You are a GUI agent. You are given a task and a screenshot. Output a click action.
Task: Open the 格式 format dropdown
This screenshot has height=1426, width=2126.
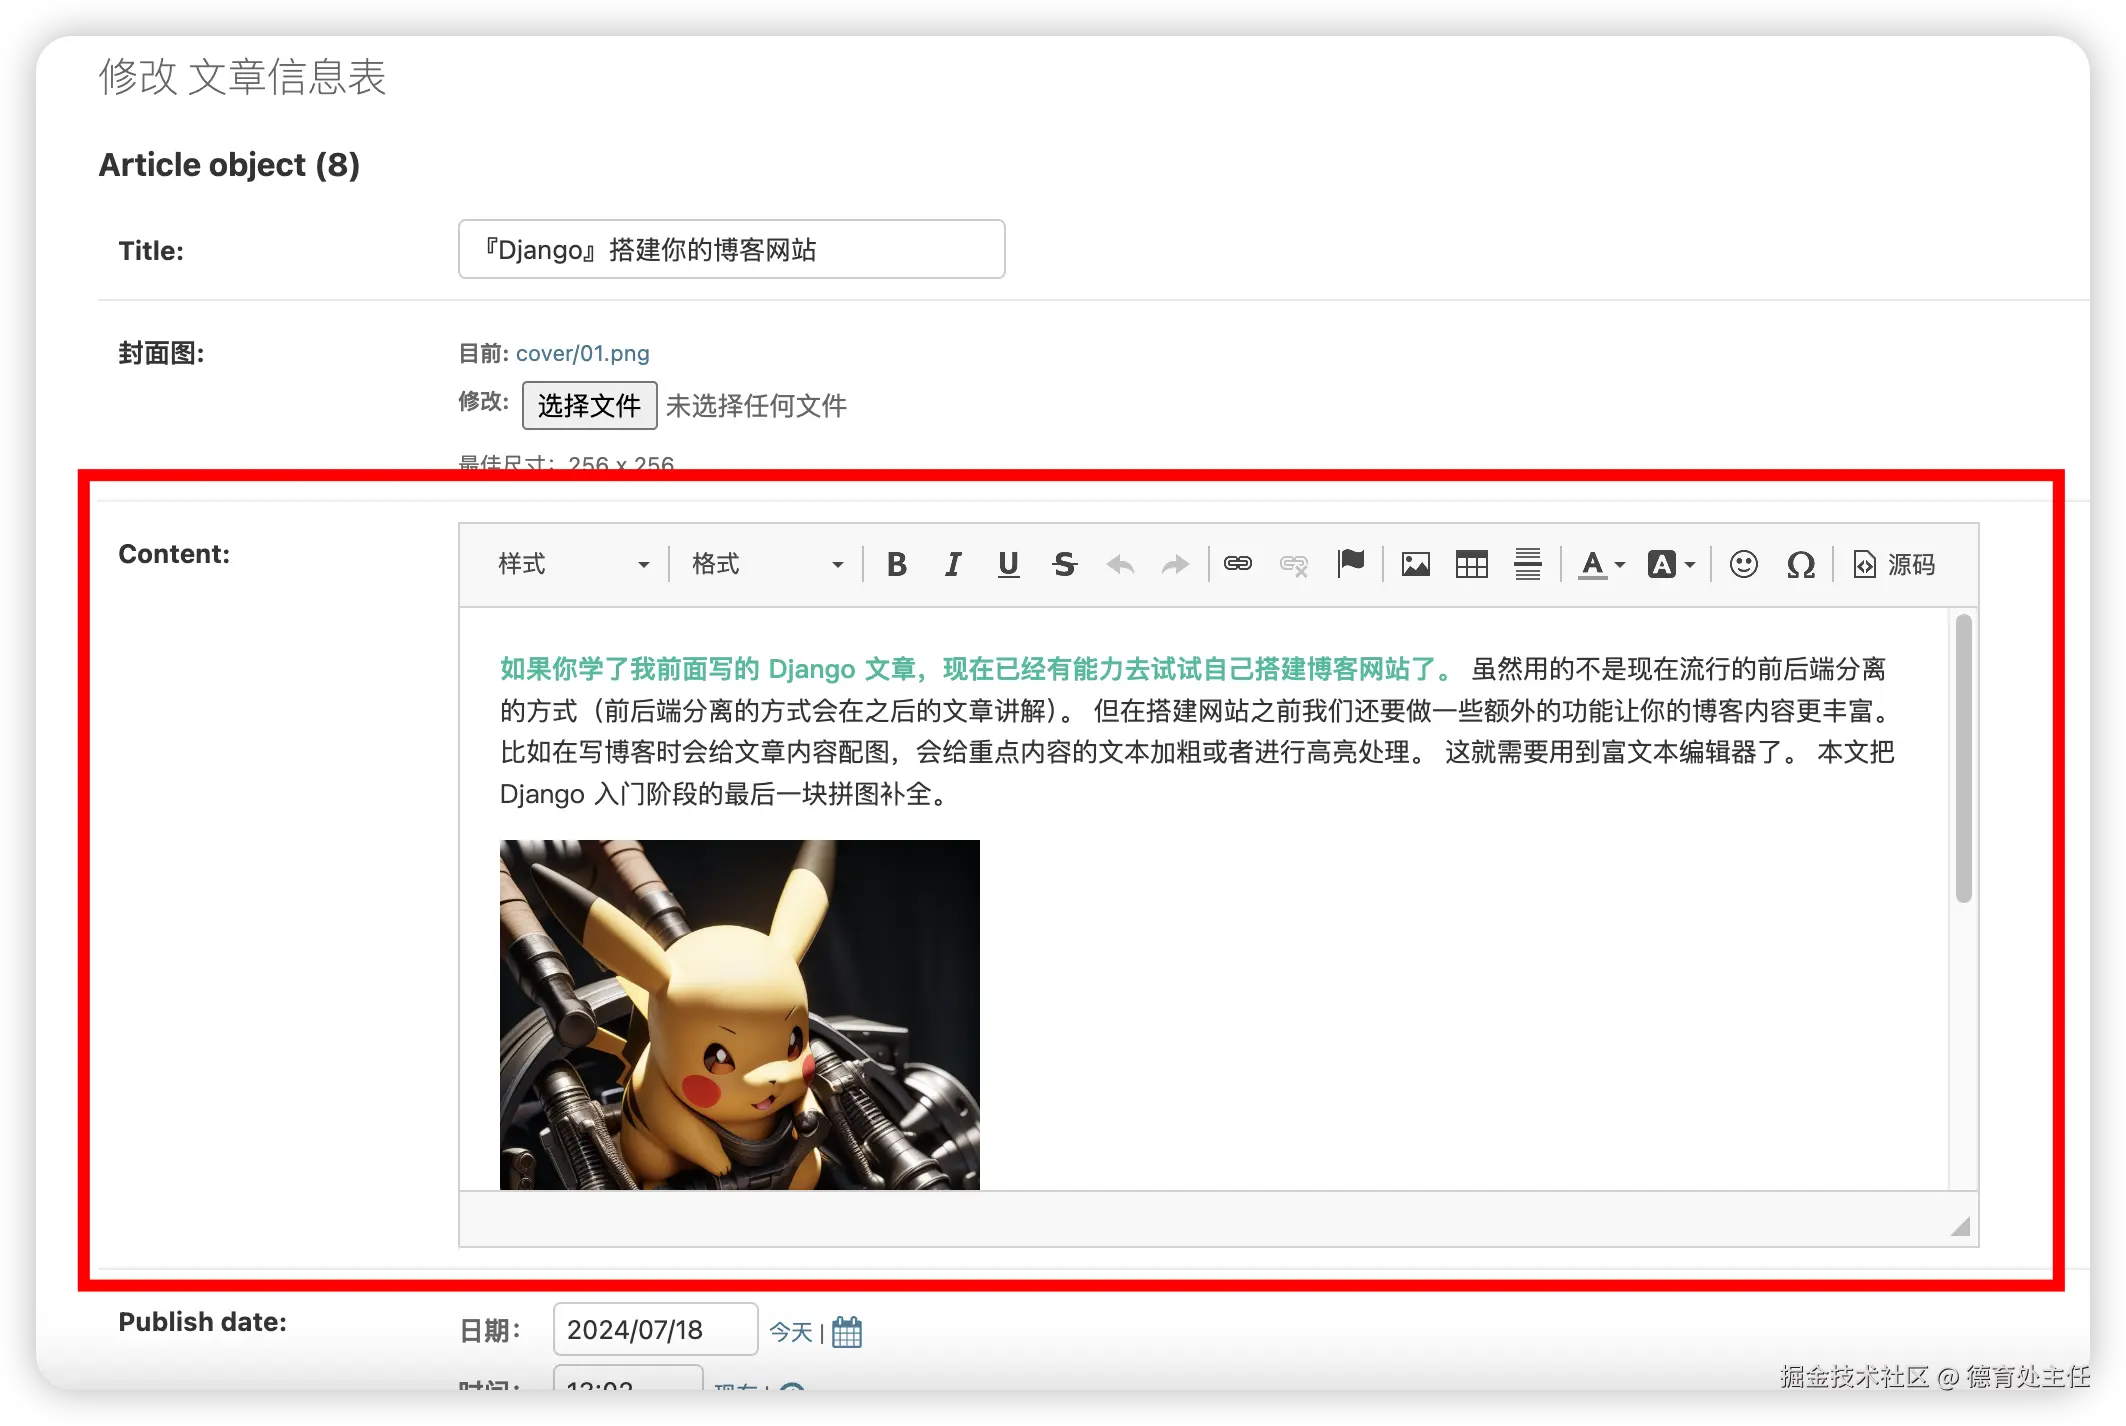tap(767, 565)
